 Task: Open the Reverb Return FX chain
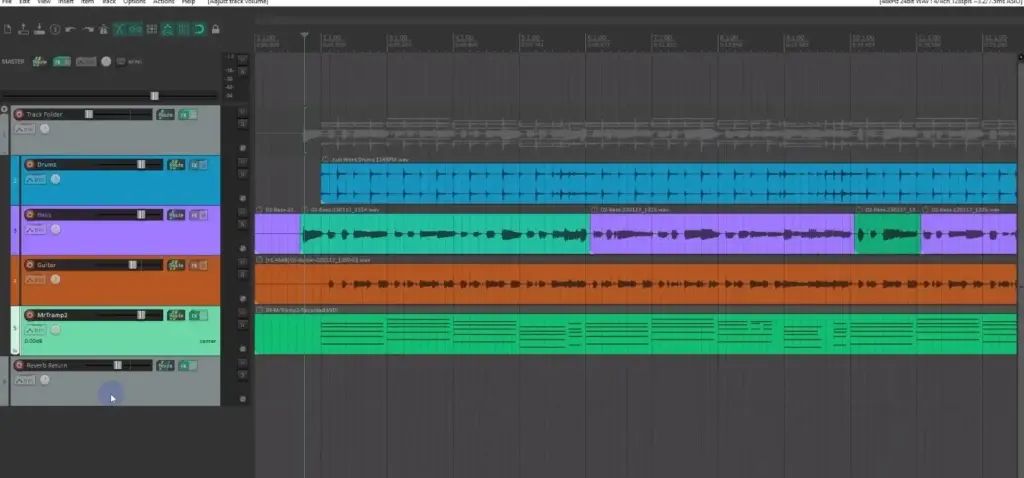click(188, 366)
